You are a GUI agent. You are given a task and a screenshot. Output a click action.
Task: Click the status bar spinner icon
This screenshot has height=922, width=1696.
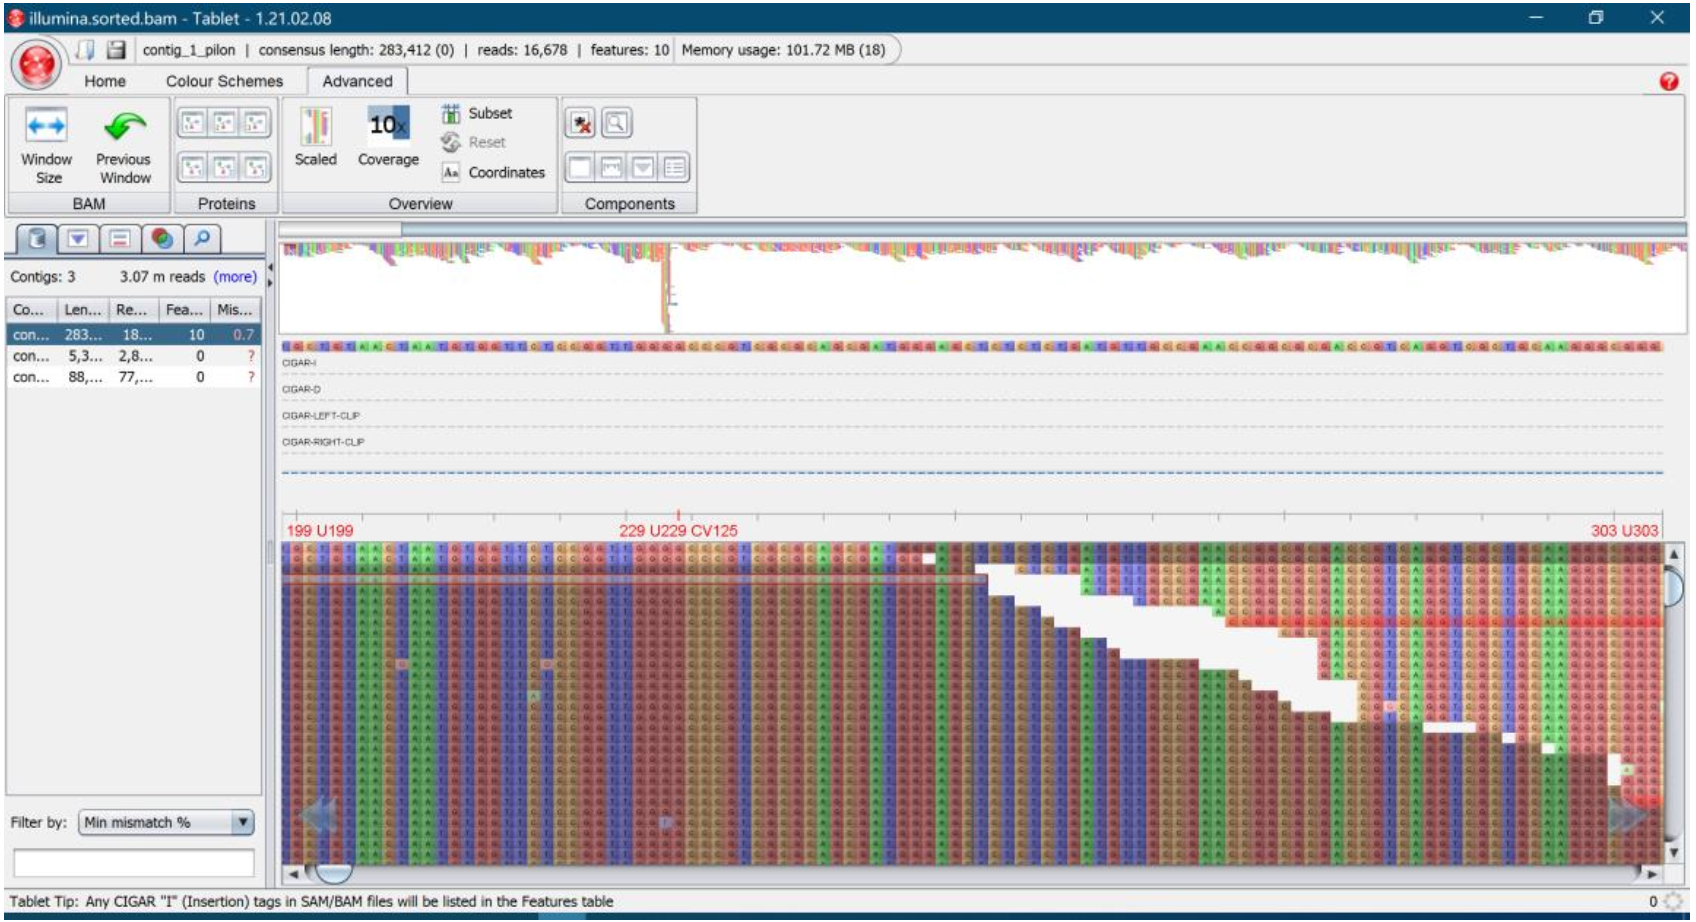click(x=1672, y=902)
